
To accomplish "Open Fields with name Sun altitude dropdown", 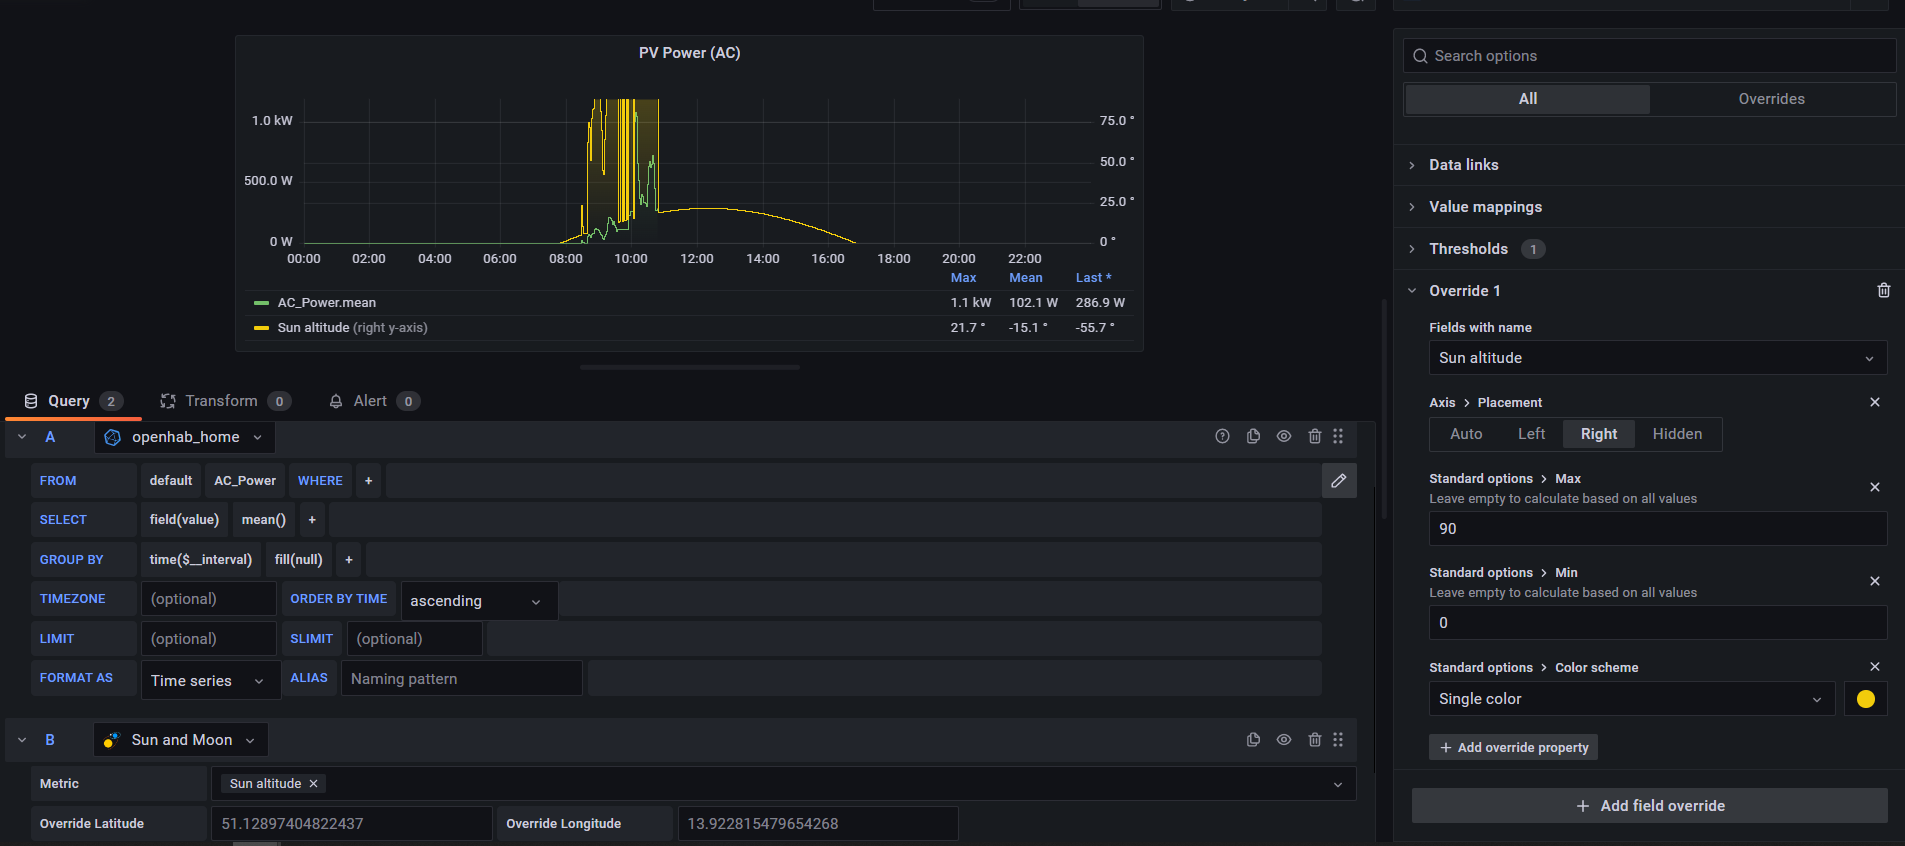I will point(1656,358).
